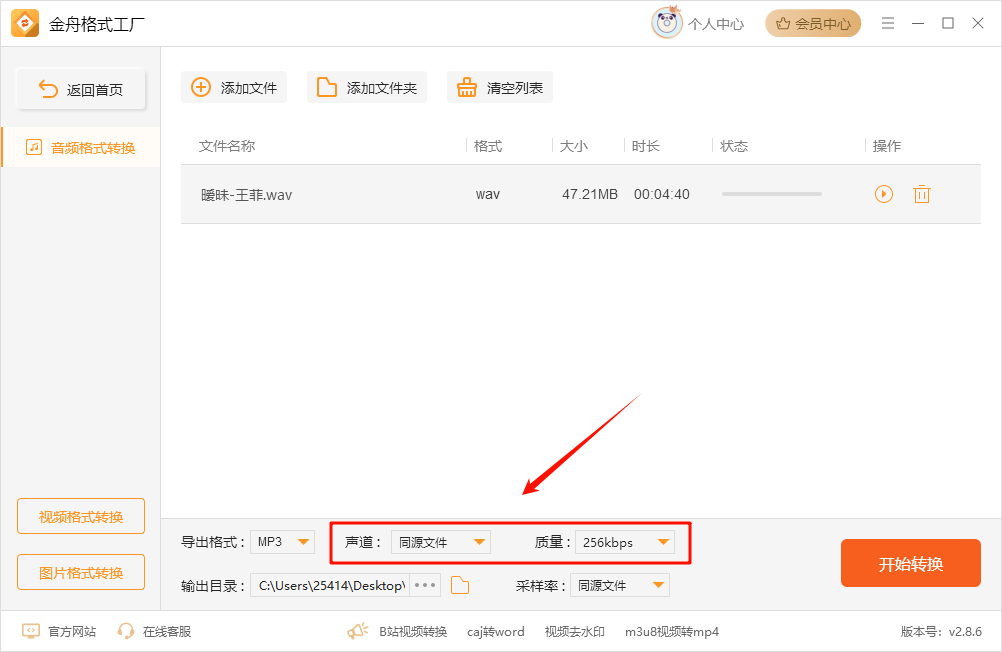
Task: Play 暧昧-王菲.wav with the preview icon
Action: [884, 194]
